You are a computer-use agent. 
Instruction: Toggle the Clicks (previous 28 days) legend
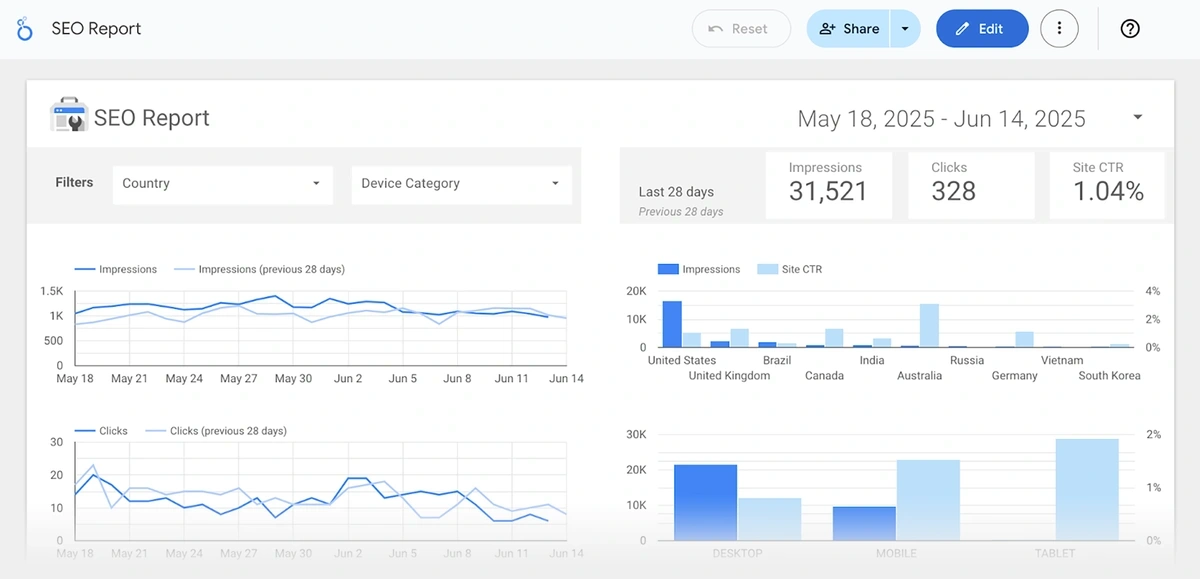coord(224,430)
